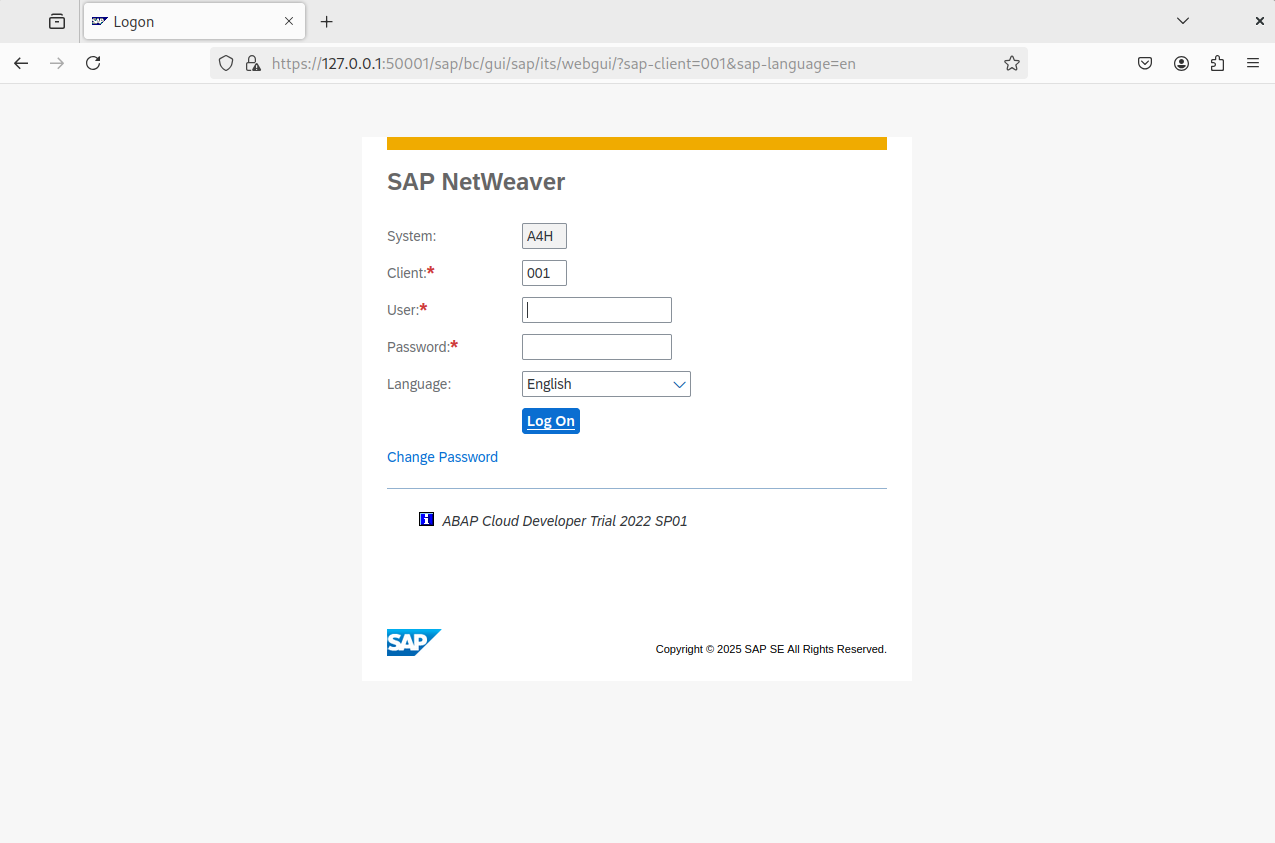Open a new tab with plus icon
Viewport: 1275px width, 843px height.
[326, 21]
